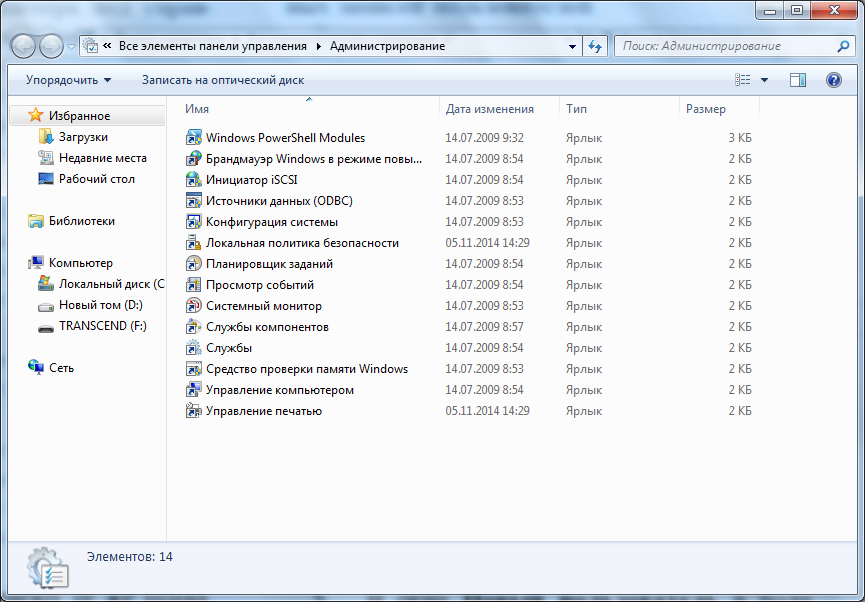Select the Службы компонентов name text
The image size is (865, 602).
[x=267, y=327]
